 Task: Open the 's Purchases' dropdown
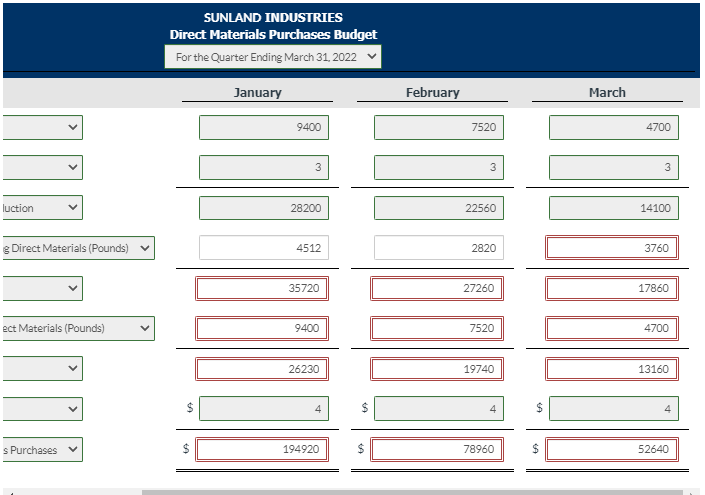point(43,449)
